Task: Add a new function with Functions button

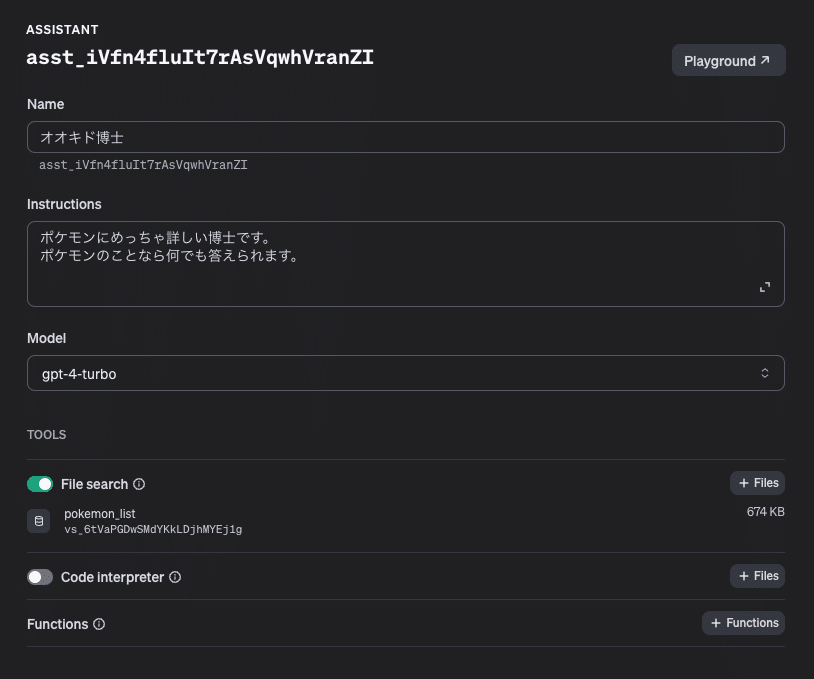Action: tap(743, 623)
